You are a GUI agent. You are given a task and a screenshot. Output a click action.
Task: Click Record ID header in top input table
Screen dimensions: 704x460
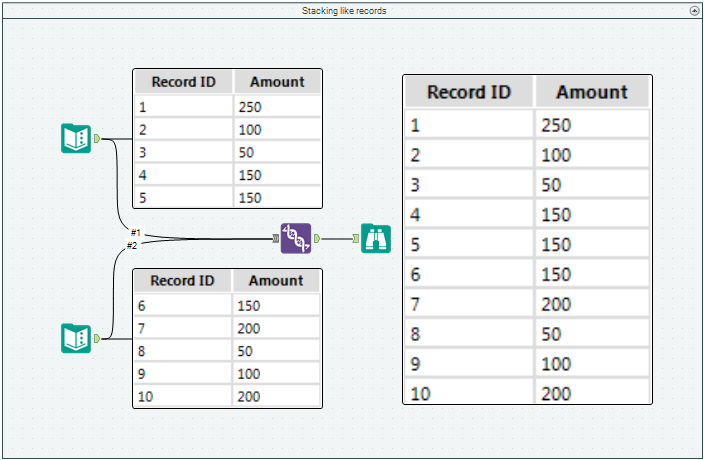184,82
